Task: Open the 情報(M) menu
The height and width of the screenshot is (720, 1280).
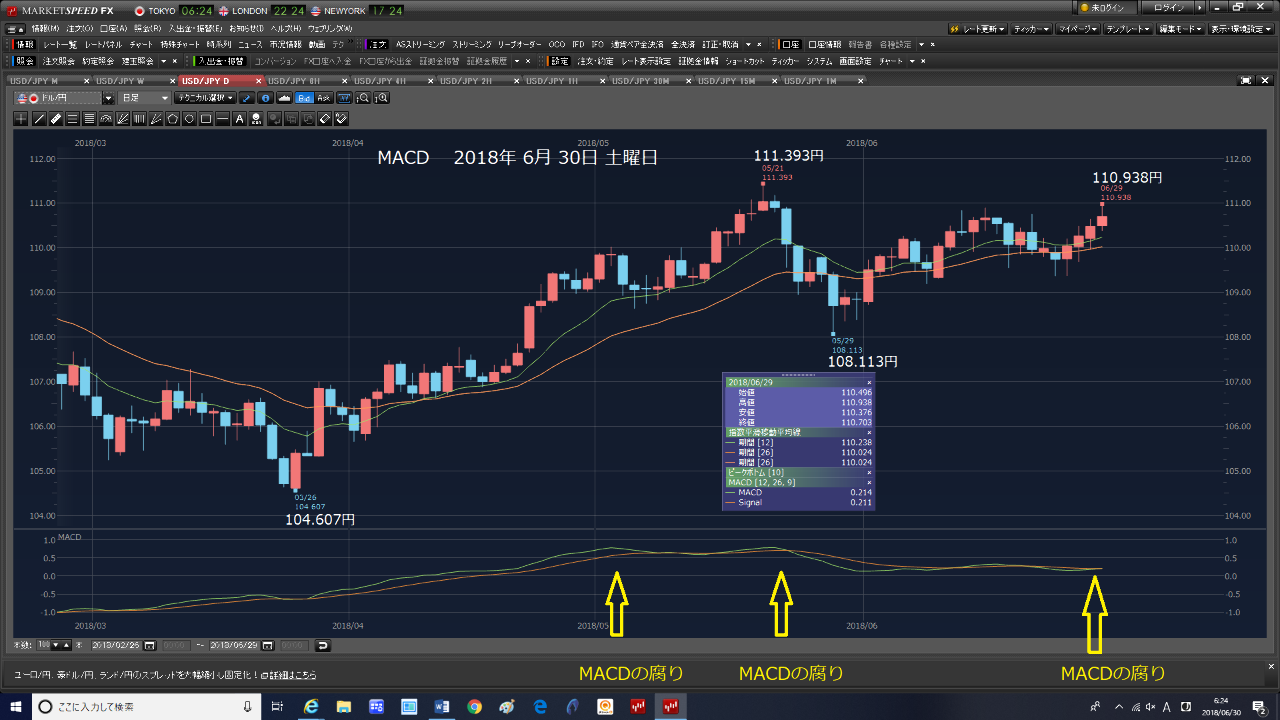Action: pos(45,29)
